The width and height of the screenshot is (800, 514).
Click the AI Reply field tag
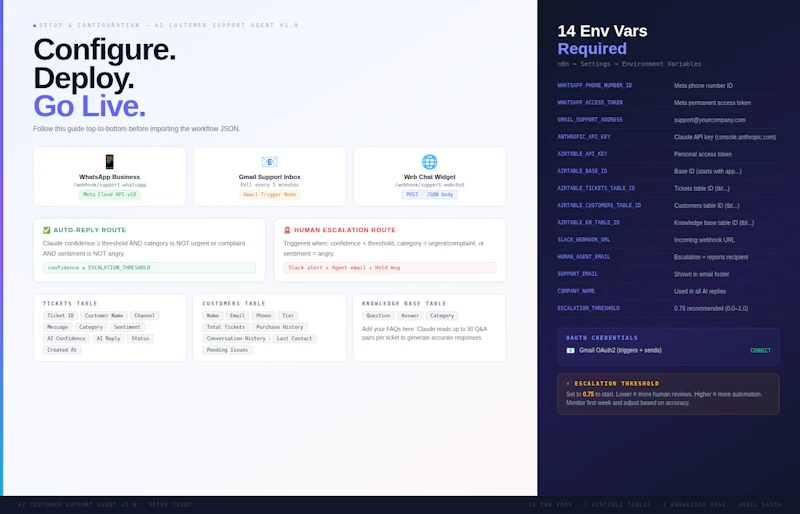click(109, 338)
